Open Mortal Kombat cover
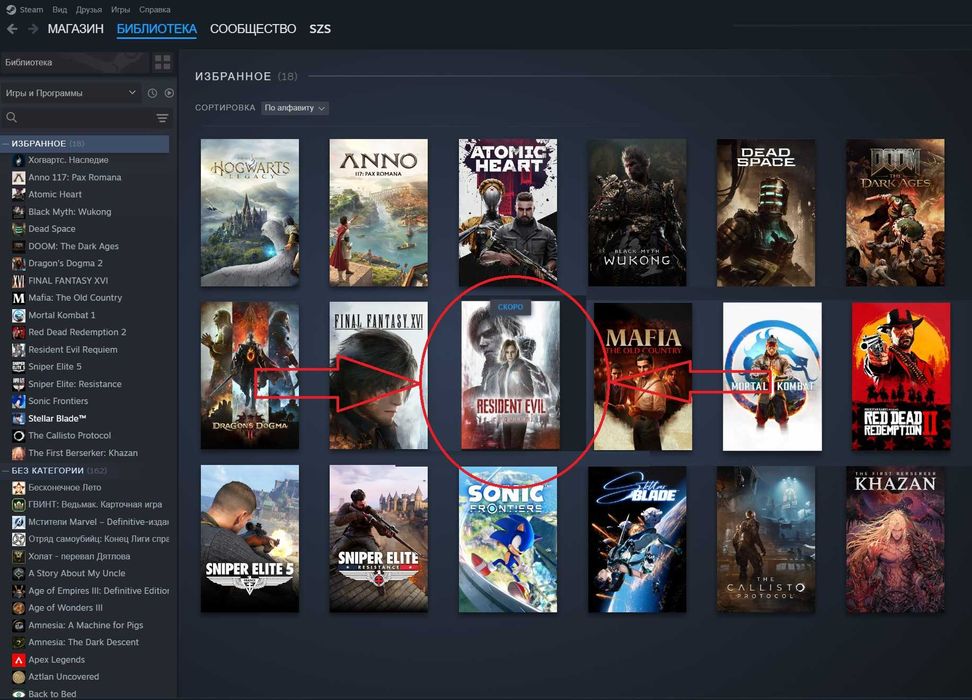The height and width of the screenshot is (700, 972). (772, 377)
